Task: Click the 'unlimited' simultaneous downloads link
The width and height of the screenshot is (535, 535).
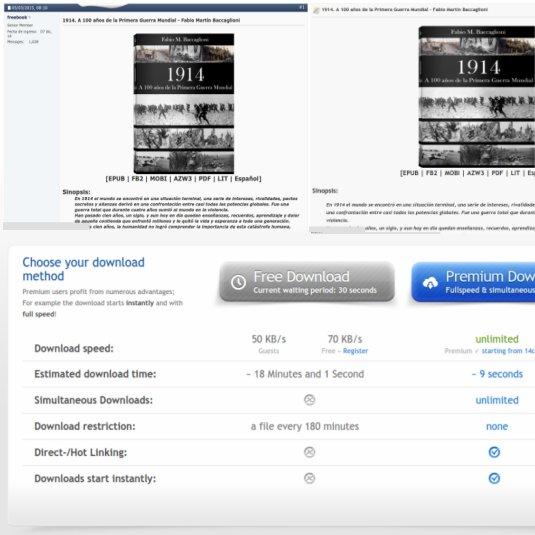Action: (497, 400)
